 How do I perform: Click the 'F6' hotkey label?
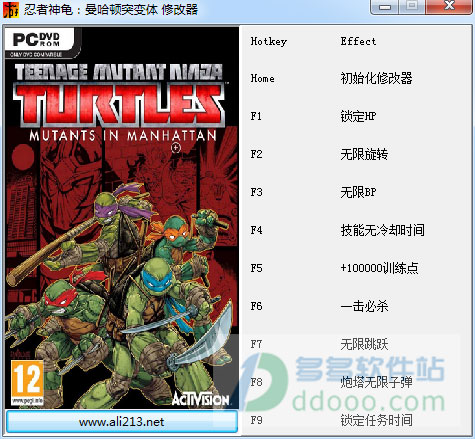(256, 306)
